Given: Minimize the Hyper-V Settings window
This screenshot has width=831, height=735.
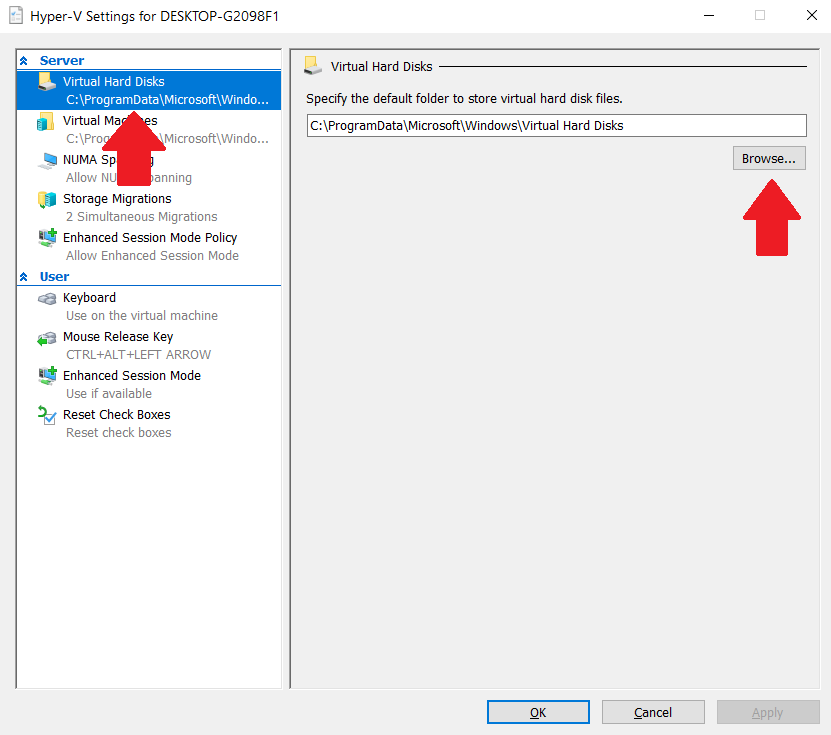Looking at the screenshot, I should 709,15.
